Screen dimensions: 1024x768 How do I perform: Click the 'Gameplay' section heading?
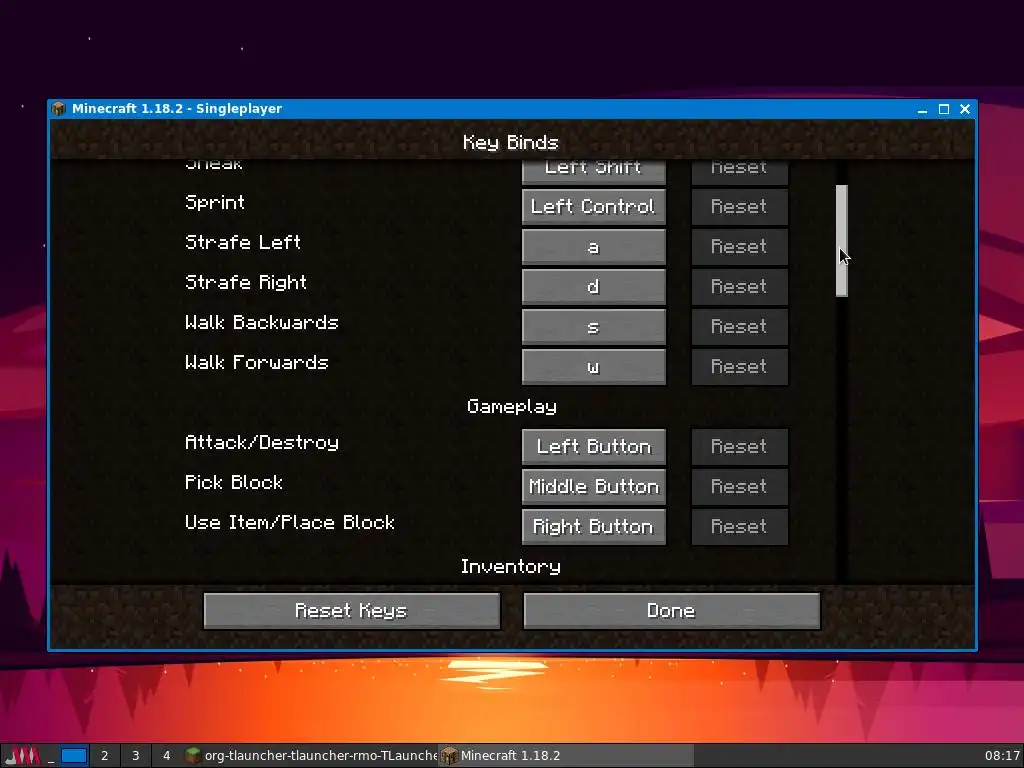(x=512, y=407)
